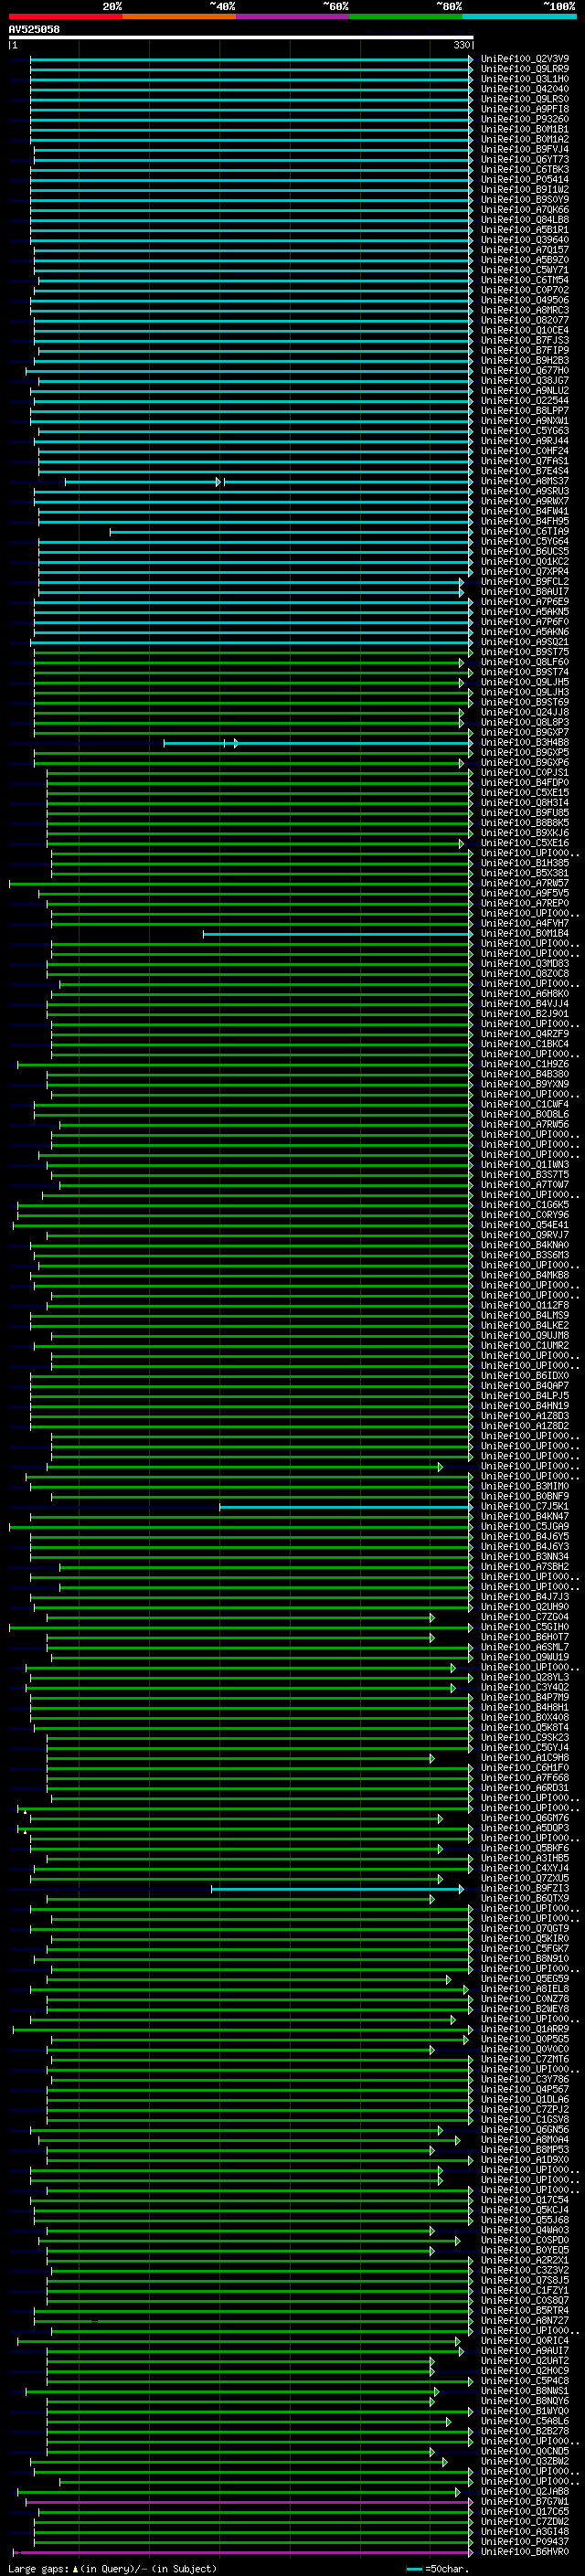Select hit label UniRef100_A7P6E9
Screen dimensions: 585x2576
(x=525, y=602)
